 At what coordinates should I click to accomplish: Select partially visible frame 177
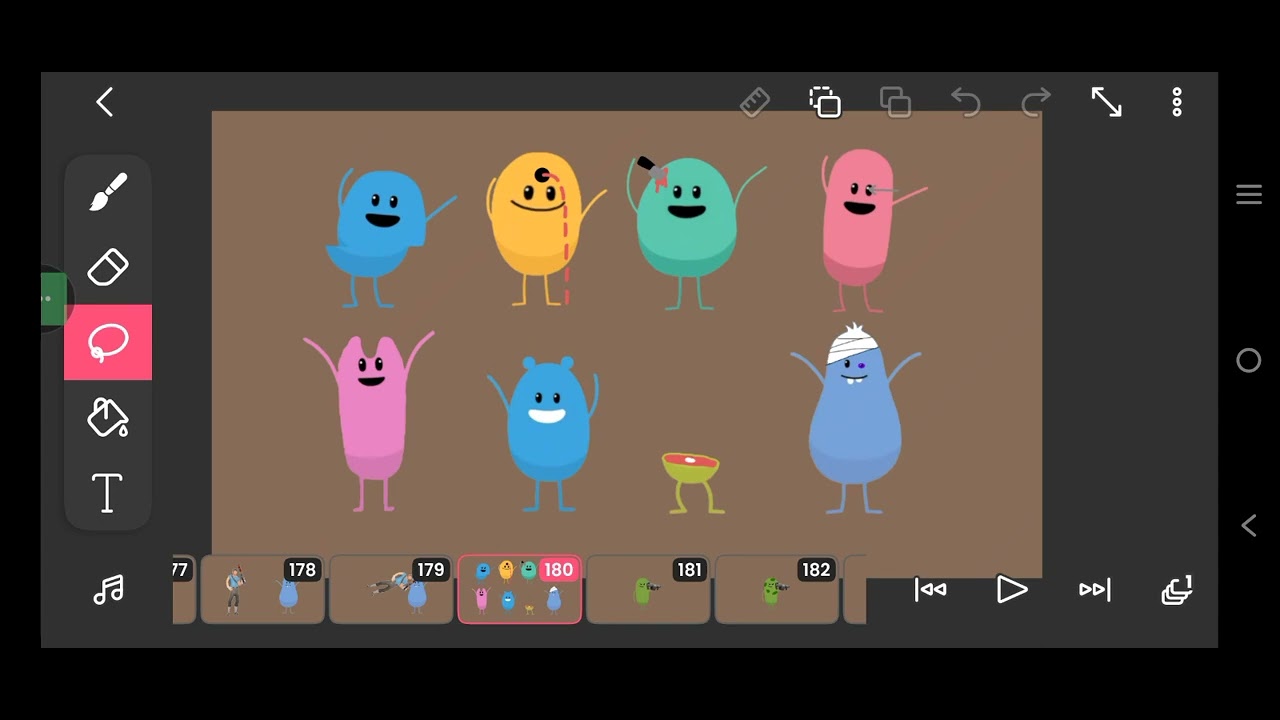coord(184,590)
